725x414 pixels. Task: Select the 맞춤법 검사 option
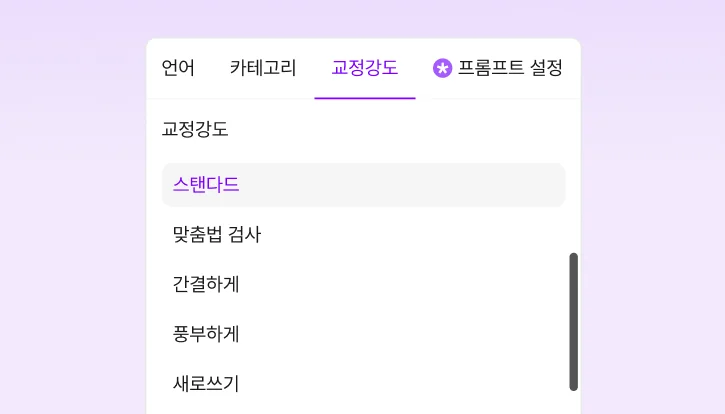click(x=217, y=234)
